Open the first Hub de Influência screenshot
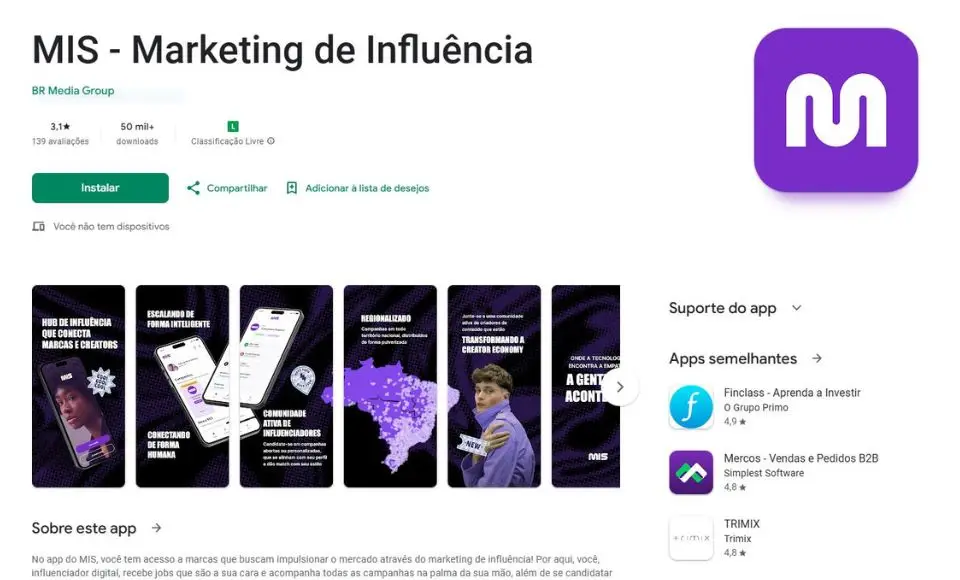The height and width of the screenshot is (580, 960). point(78,386)
